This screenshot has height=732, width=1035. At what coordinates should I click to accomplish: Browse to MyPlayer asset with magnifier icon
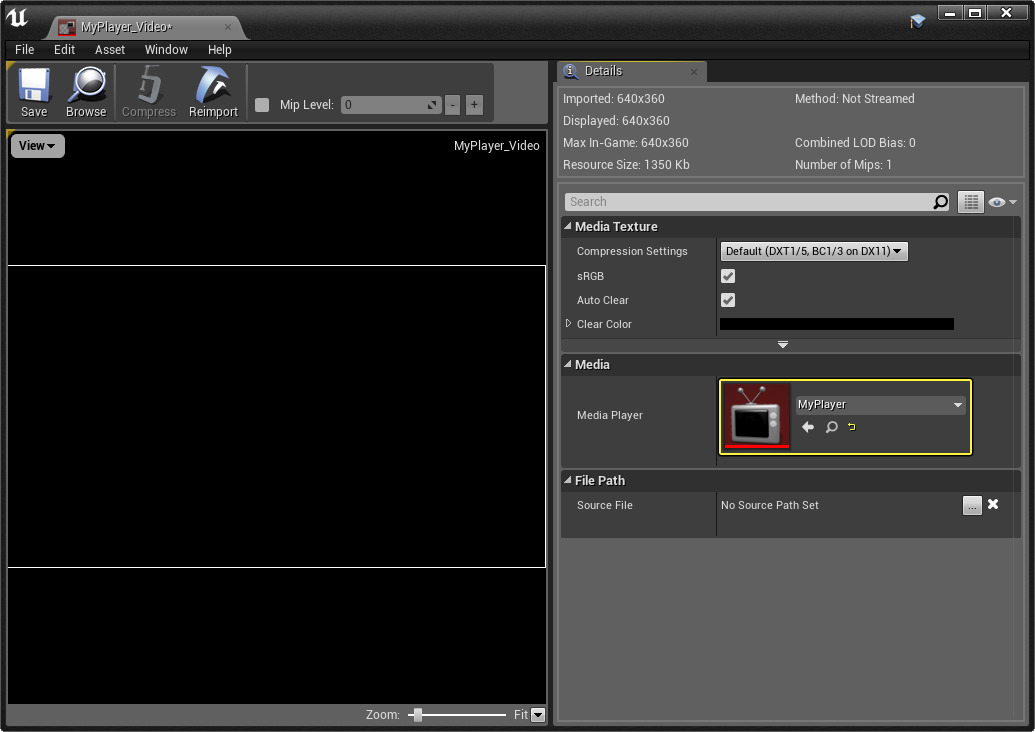[831, 427]
